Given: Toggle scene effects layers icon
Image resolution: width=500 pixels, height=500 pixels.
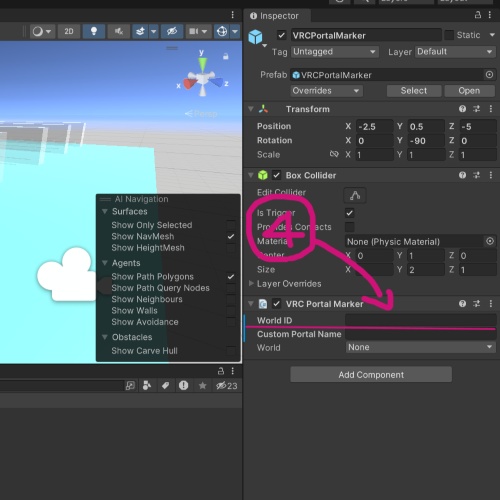Looking at the screenshot, I should pos(140,32).
